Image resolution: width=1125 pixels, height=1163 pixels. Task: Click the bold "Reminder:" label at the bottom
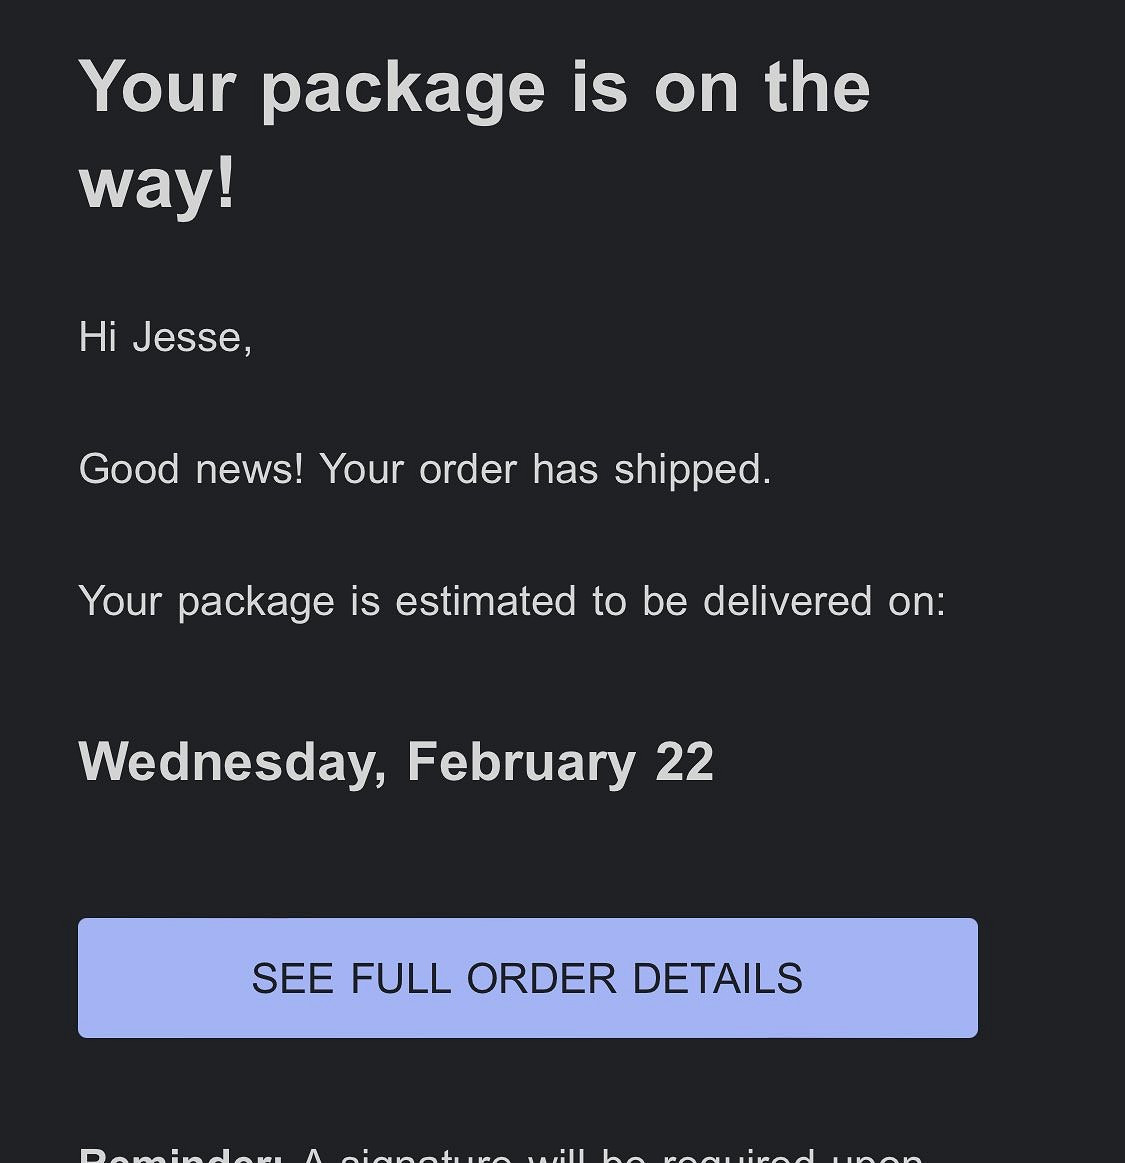click(180, 1155)
